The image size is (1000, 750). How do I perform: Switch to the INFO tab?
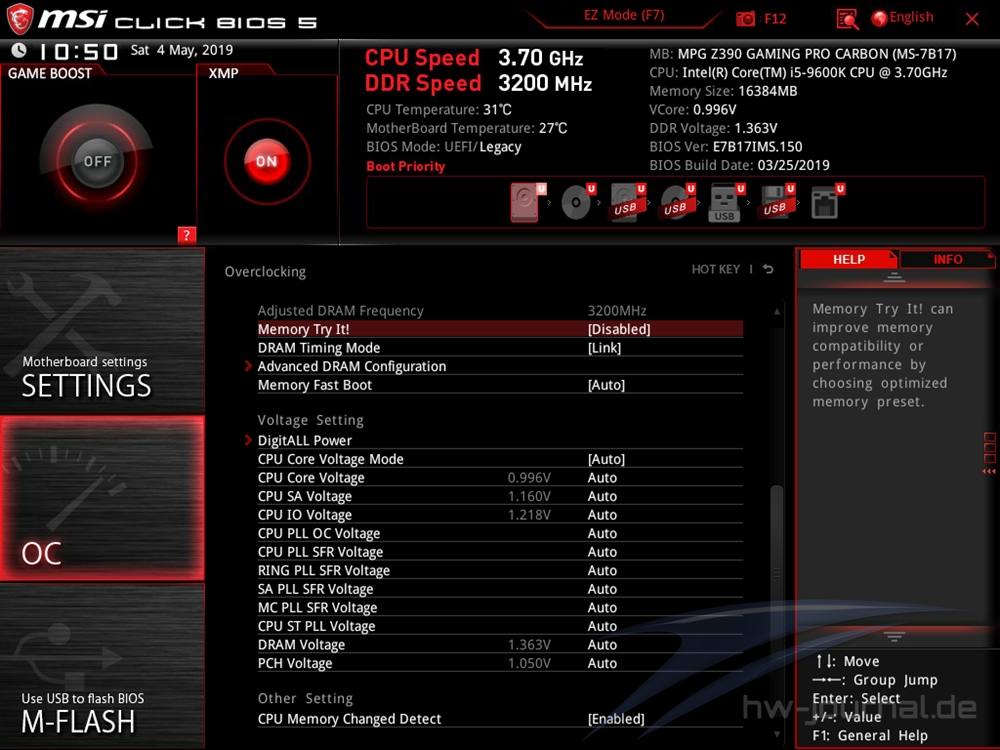point(947,260)
